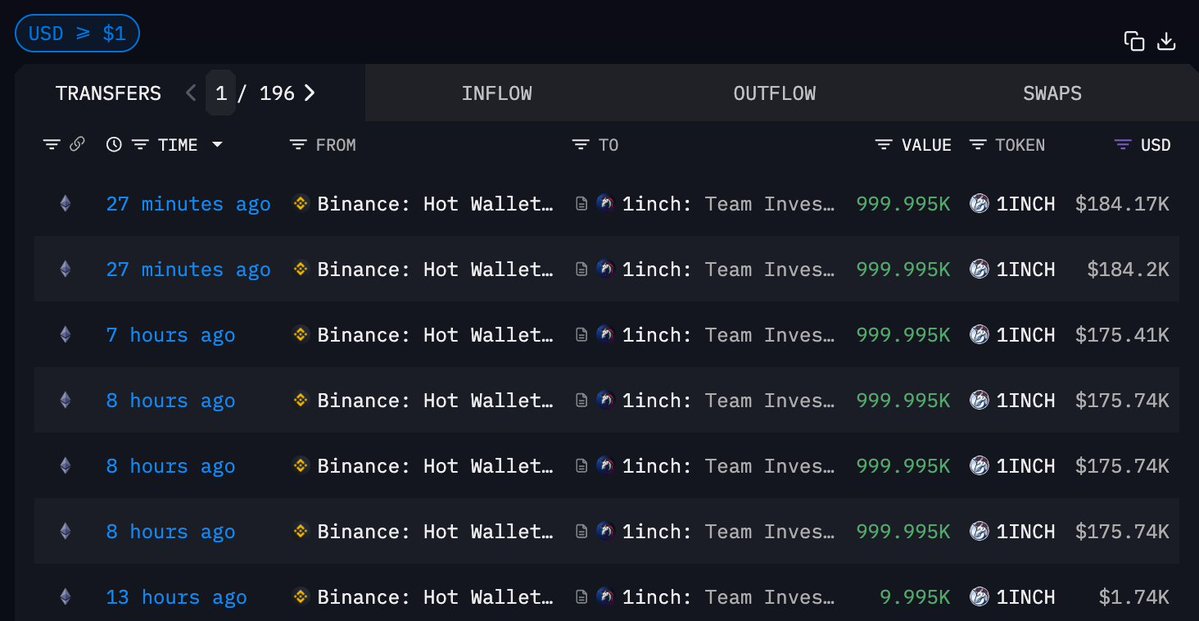Image resolution: width=1199 pixels, height=621 pixels.
Task: Click the link chain icon in header
Action: [77, 145]
